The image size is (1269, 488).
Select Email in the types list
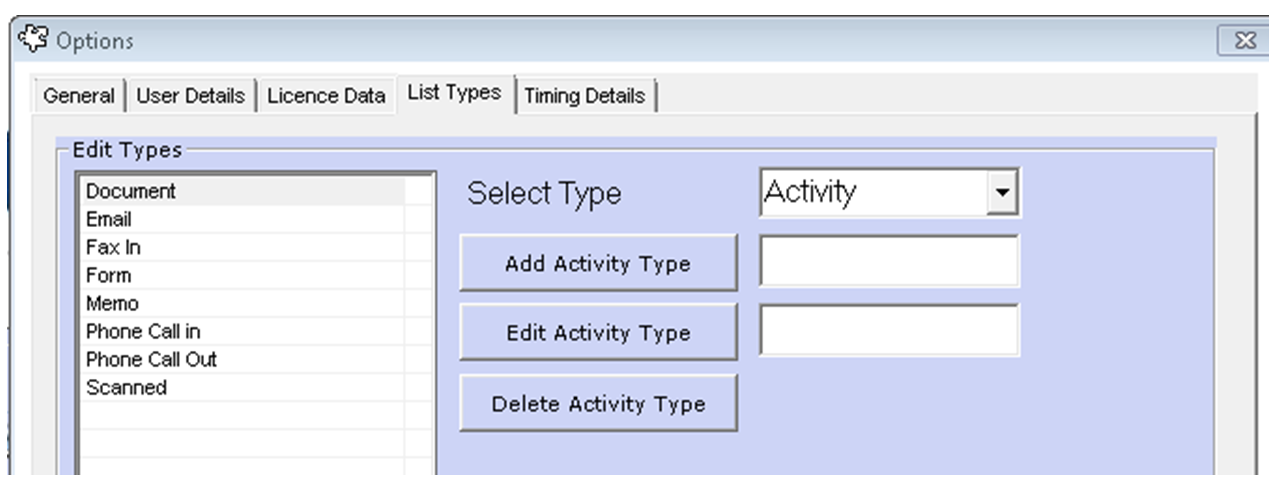[244, 219]
